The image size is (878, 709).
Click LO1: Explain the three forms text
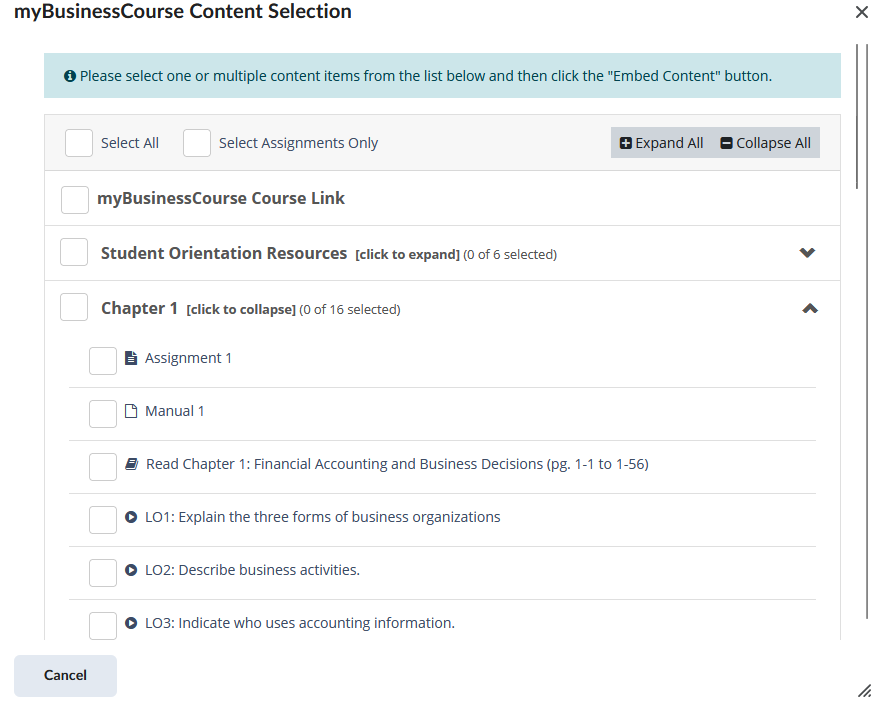[x=323, y=517]
